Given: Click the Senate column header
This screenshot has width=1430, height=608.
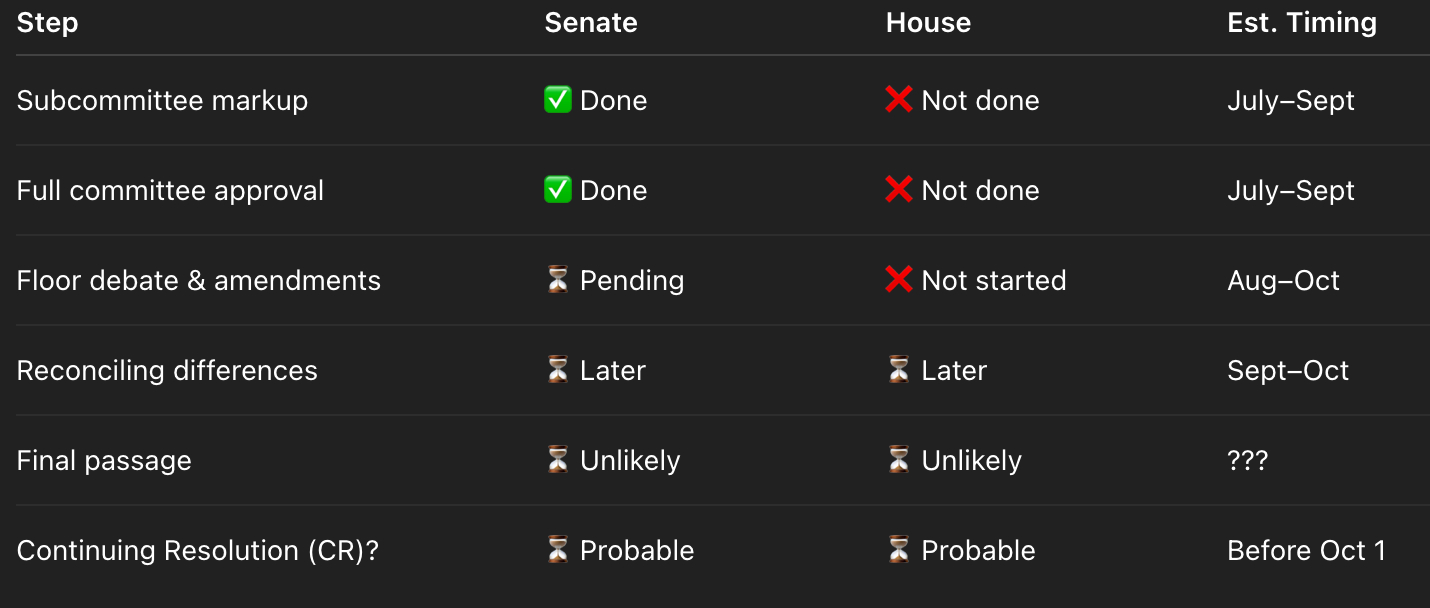Looking at the screenshot, I should [590, 23].
